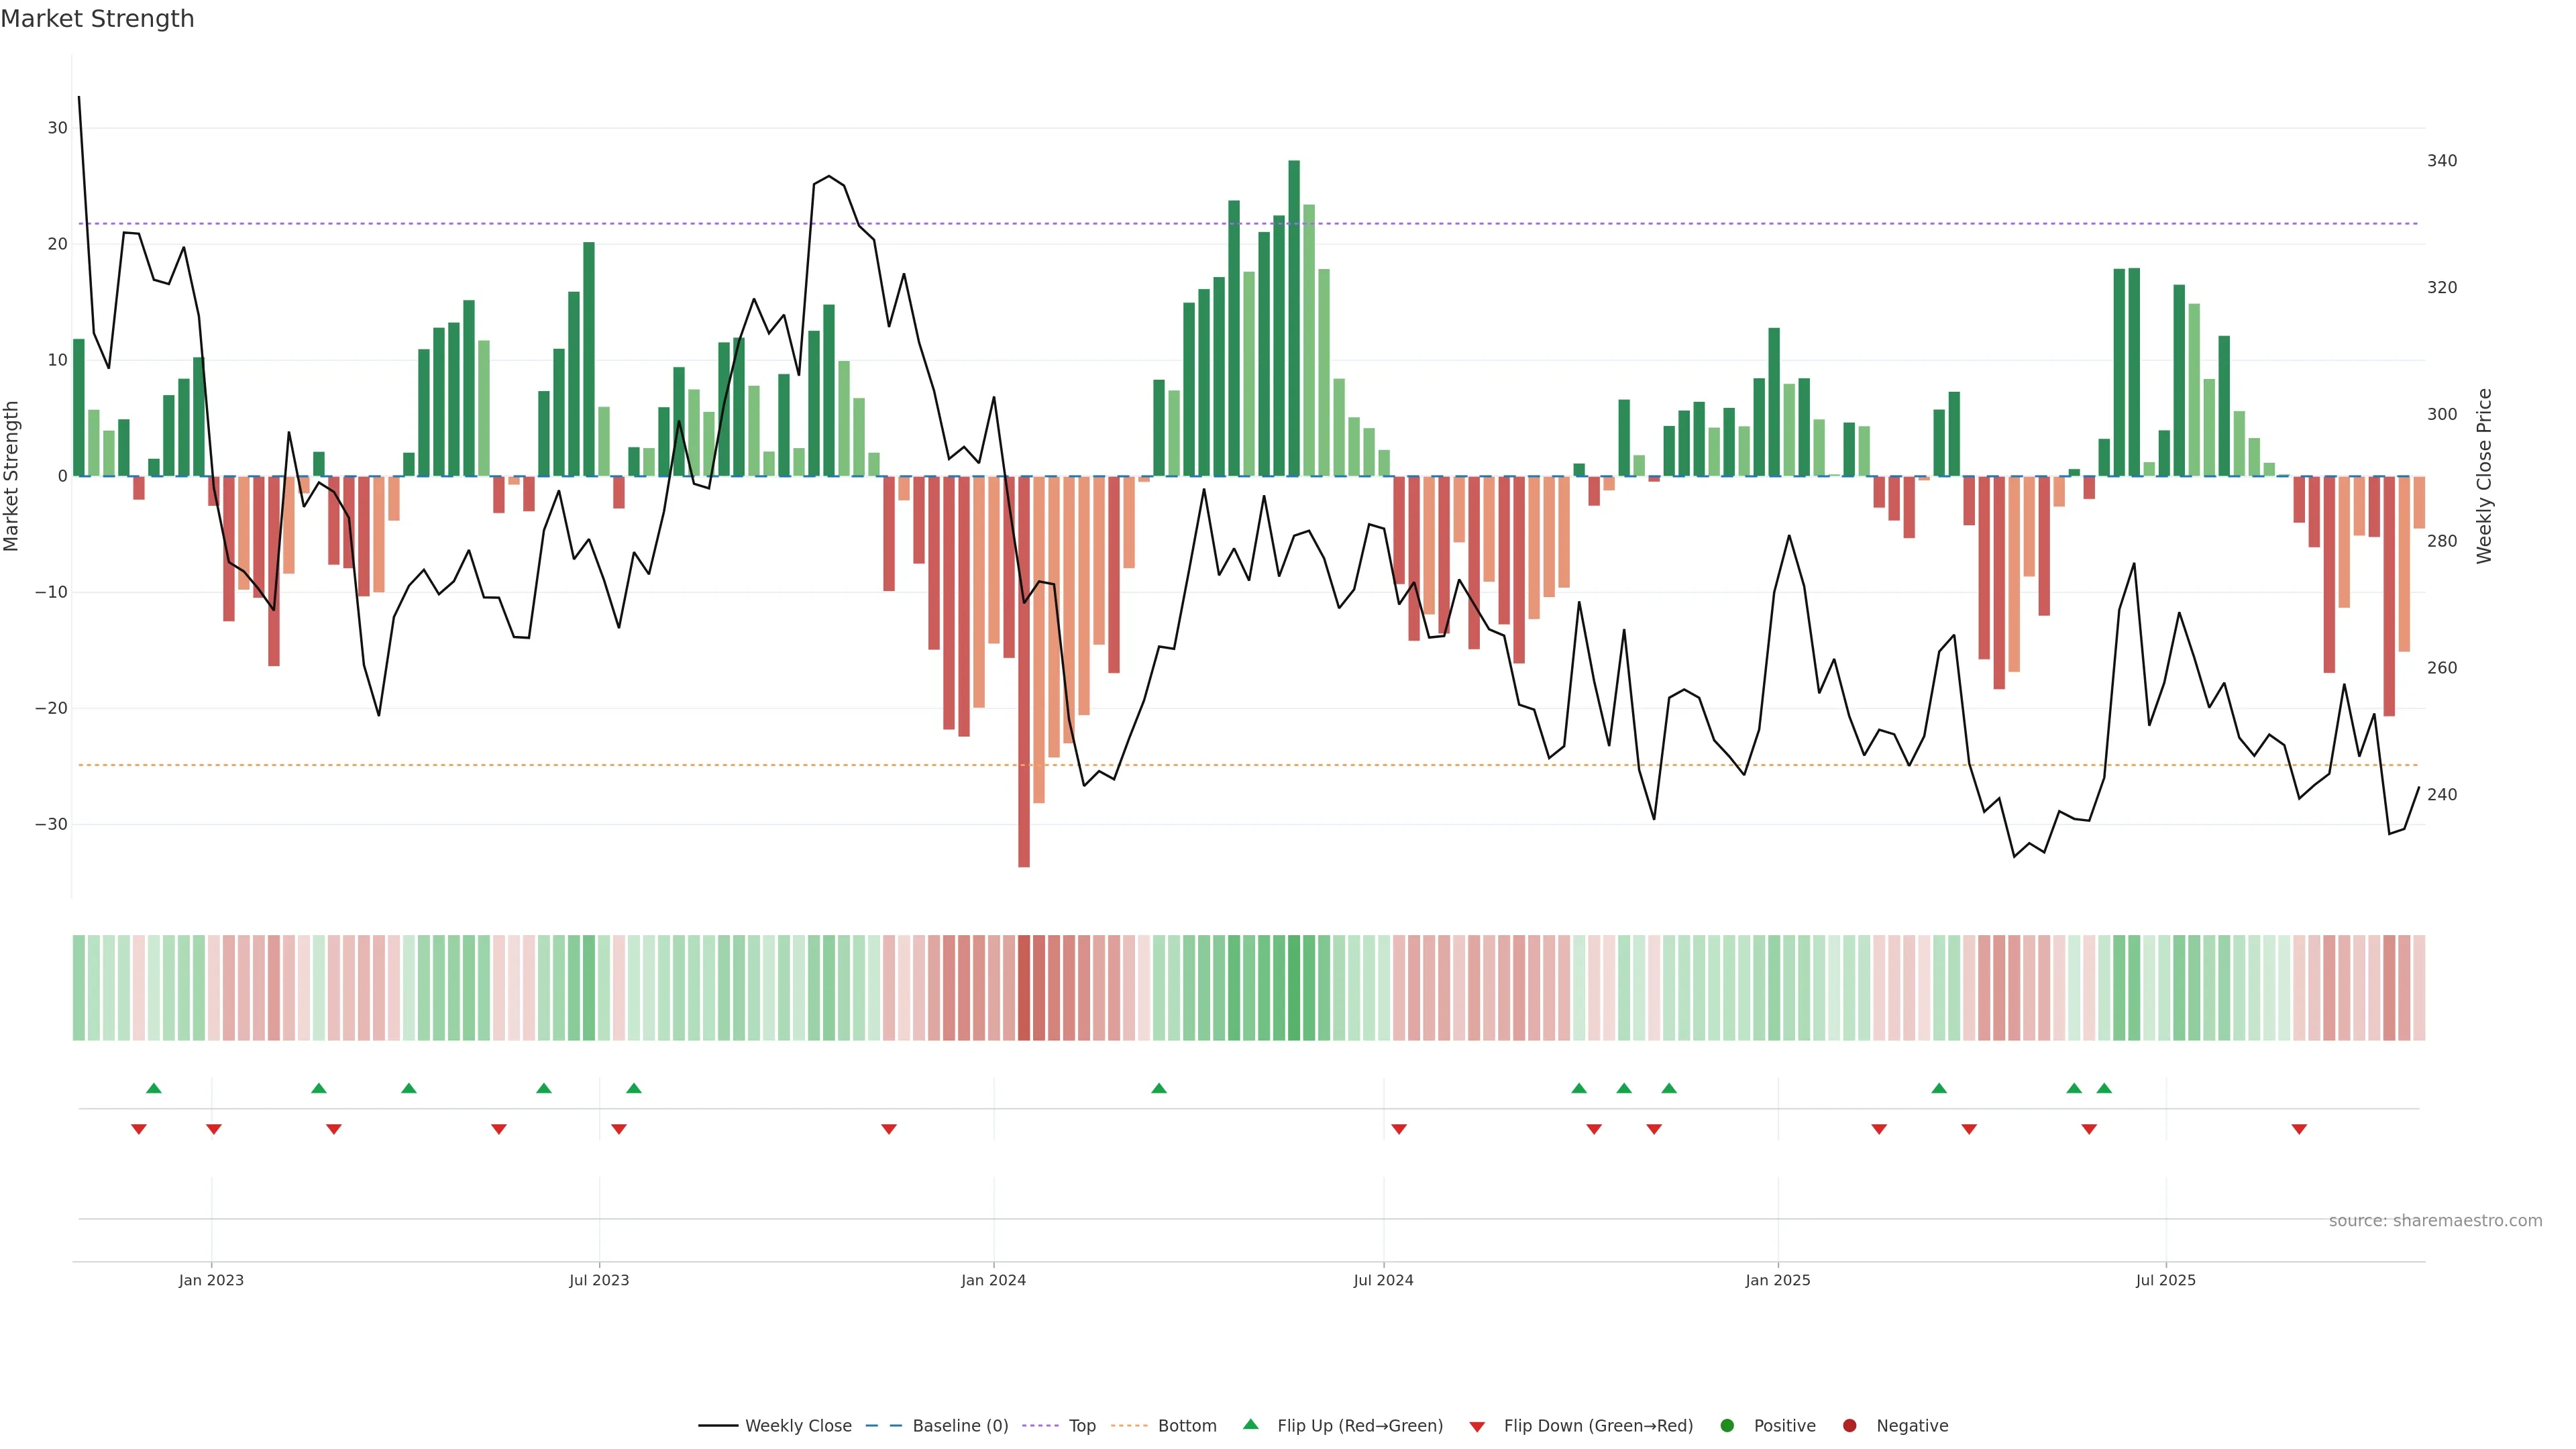Click the Weekly Close Price axis title
Image resolution: width=2576 pixels, height=1449 pixels.
pos(2485,476)
